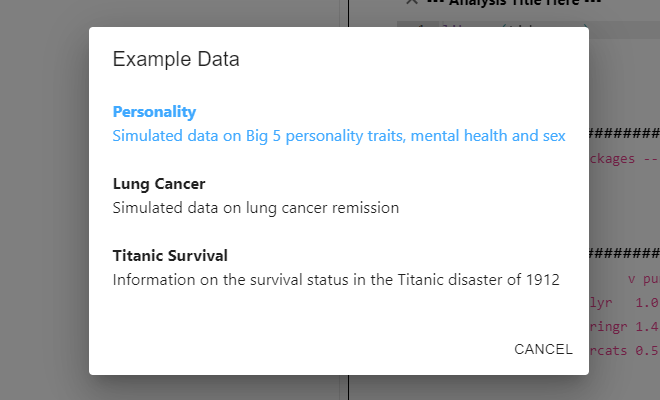Click the 'ckages --' console output text
Viewport: 660px width, 400px height.
623,159
